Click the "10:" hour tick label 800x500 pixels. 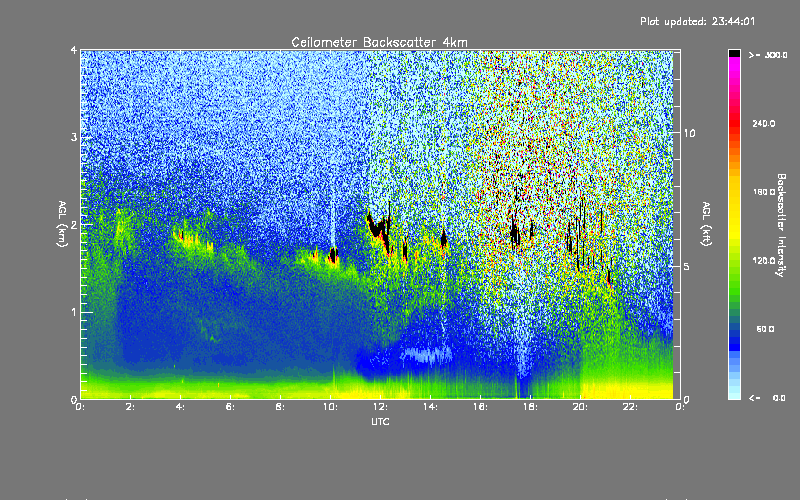coord(331,407)
